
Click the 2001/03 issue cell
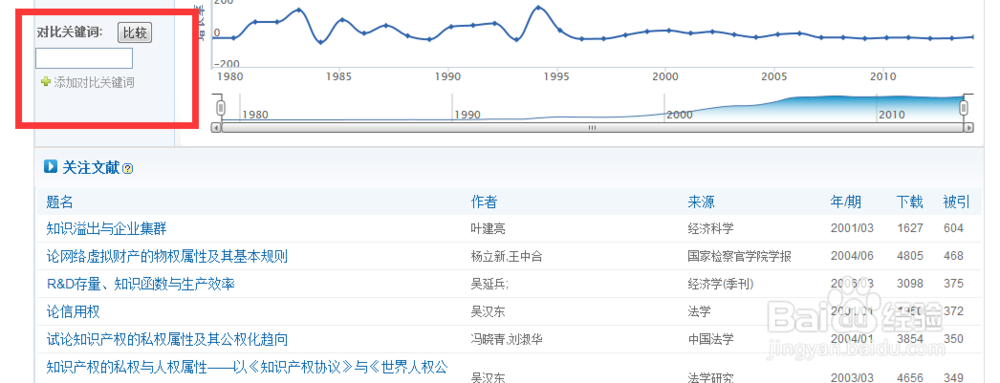852,229
